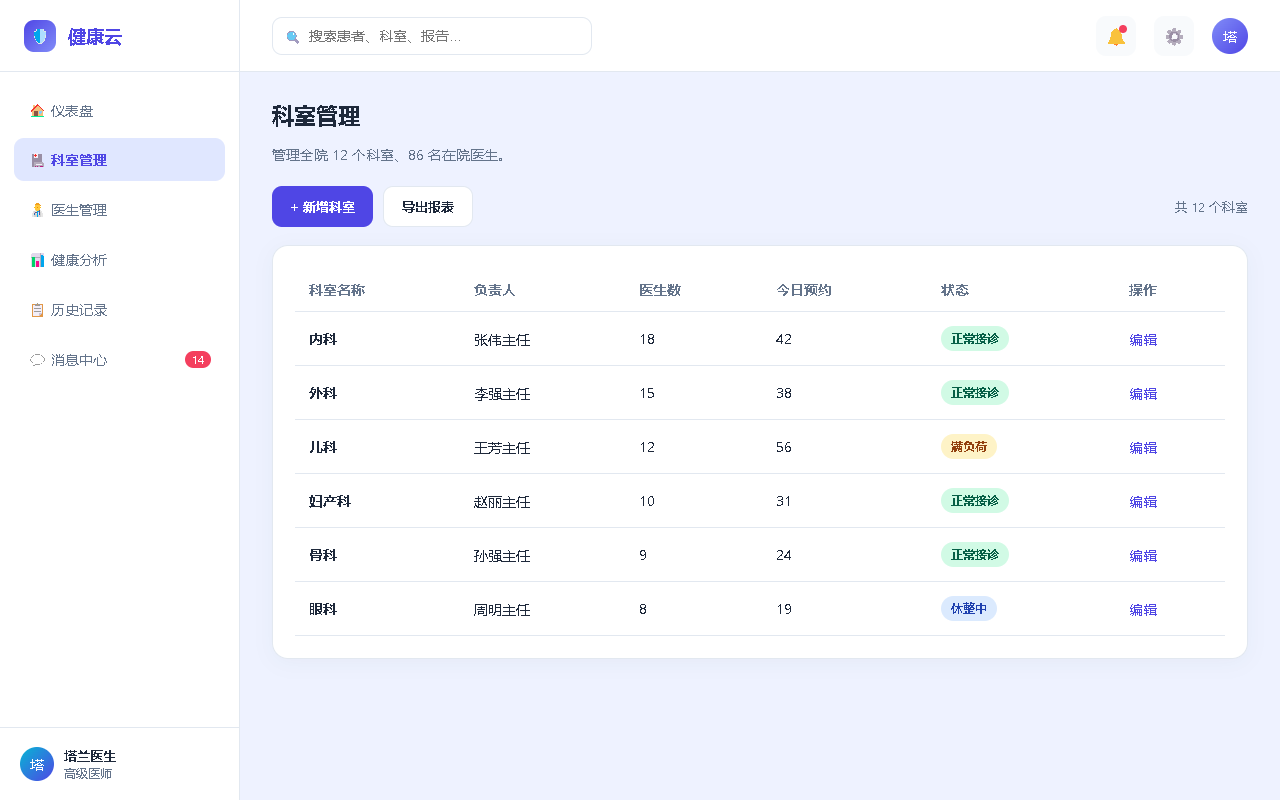
Task: Click the 休整中 status badge for 眼科
Action: click(x=969, y=609)
